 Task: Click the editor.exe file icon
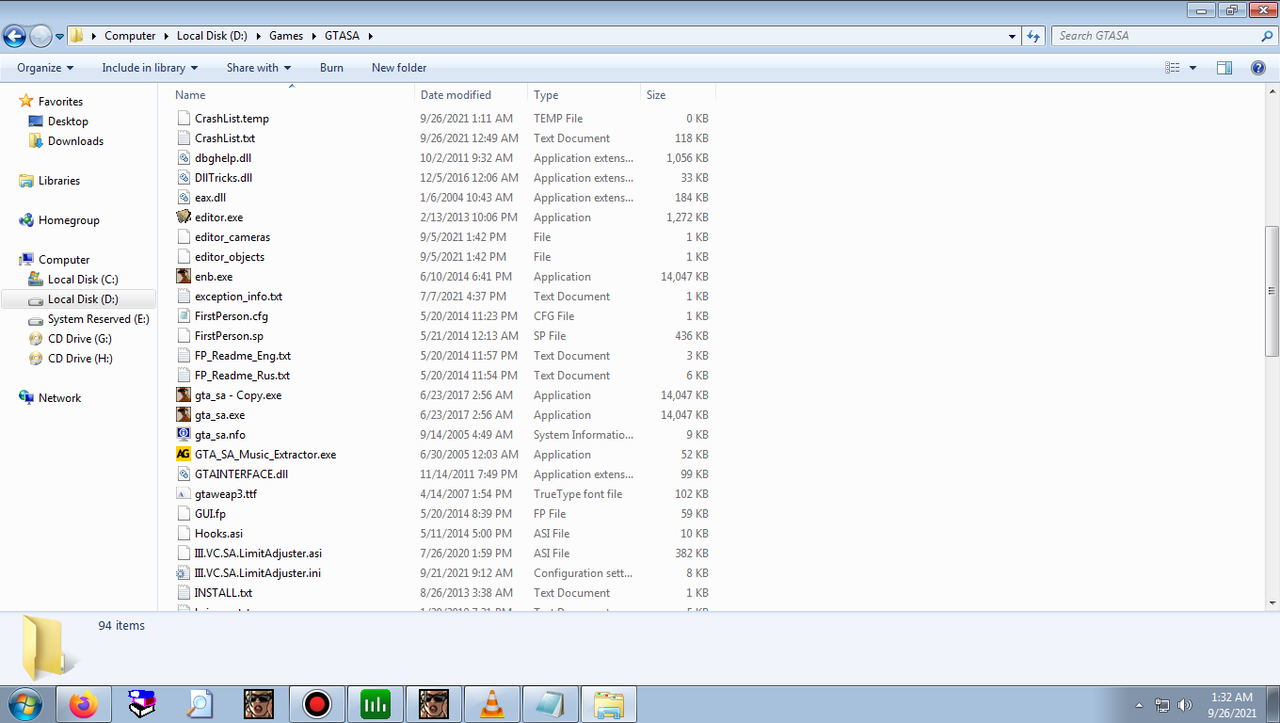(183, 217)
